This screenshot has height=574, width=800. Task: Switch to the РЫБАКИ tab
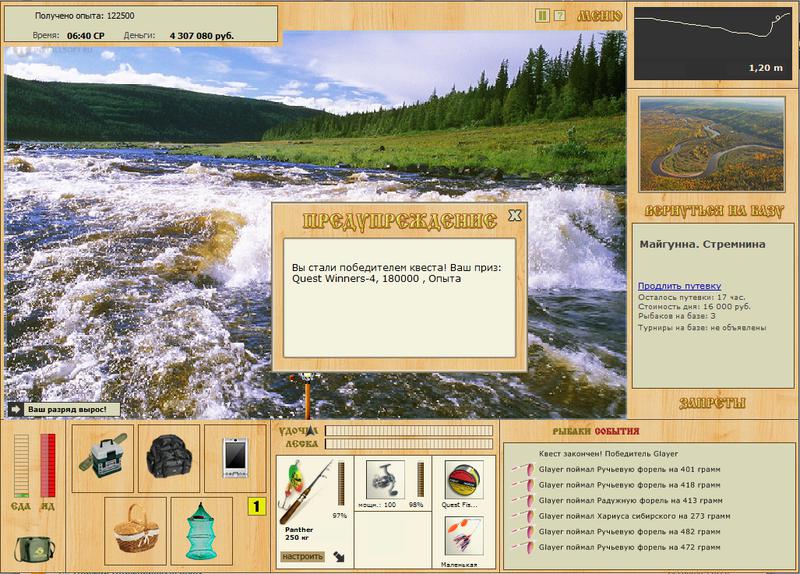(572, 432)
